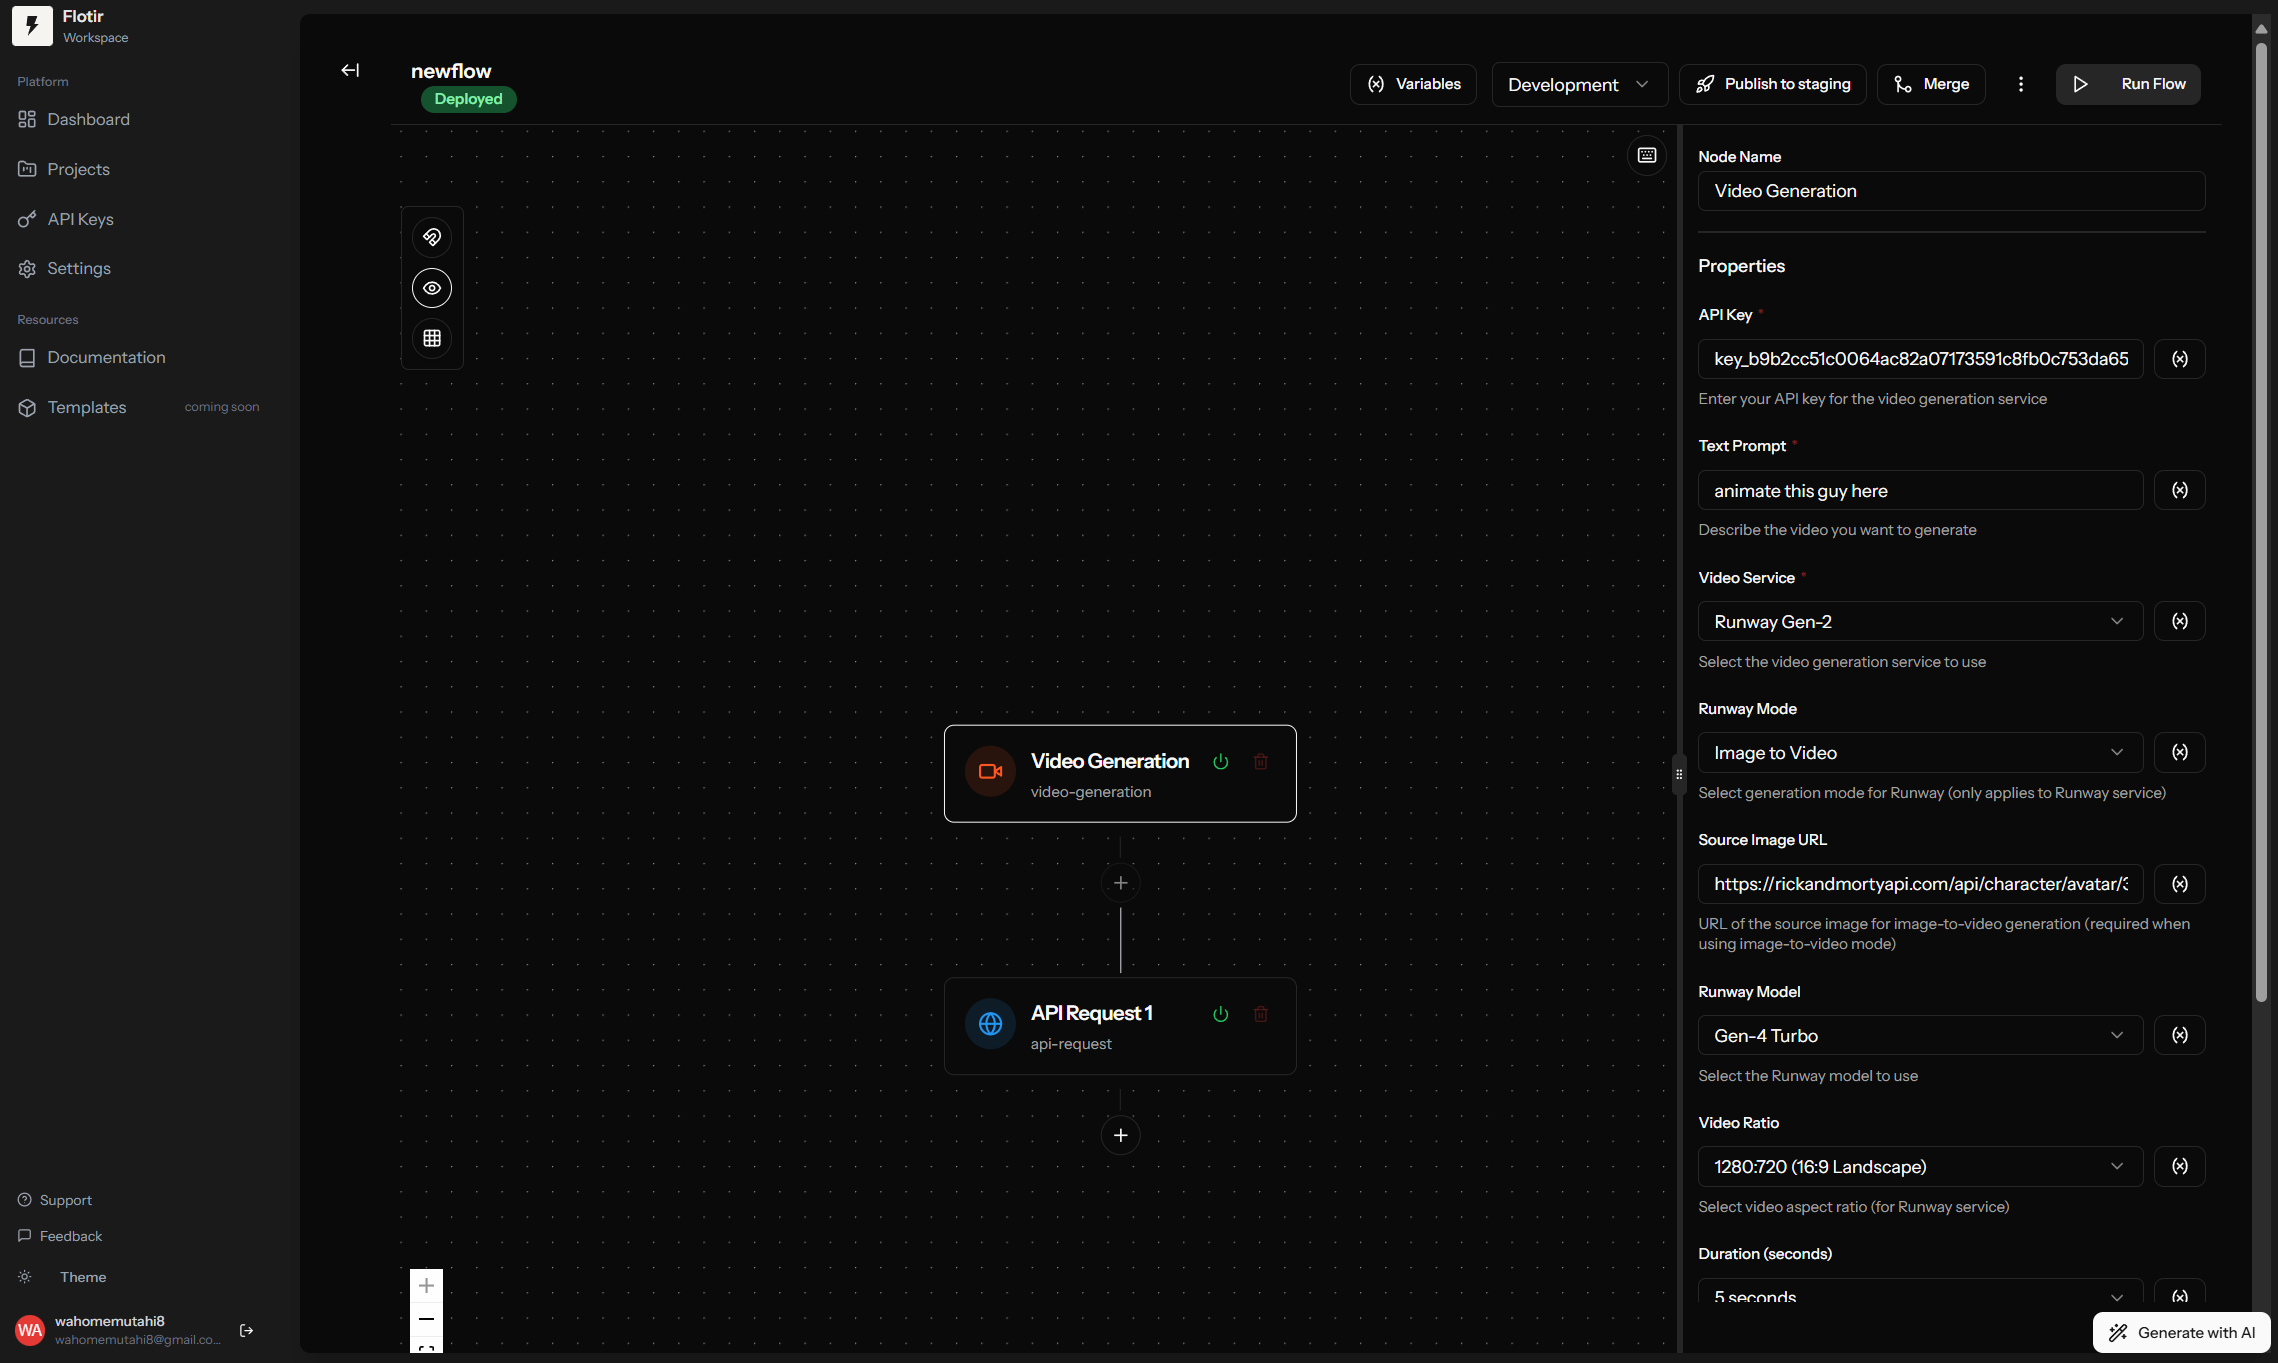Toggle the grid view canvas tool
This screenshot has height=1363, width=2278.
tap(432, 338)
